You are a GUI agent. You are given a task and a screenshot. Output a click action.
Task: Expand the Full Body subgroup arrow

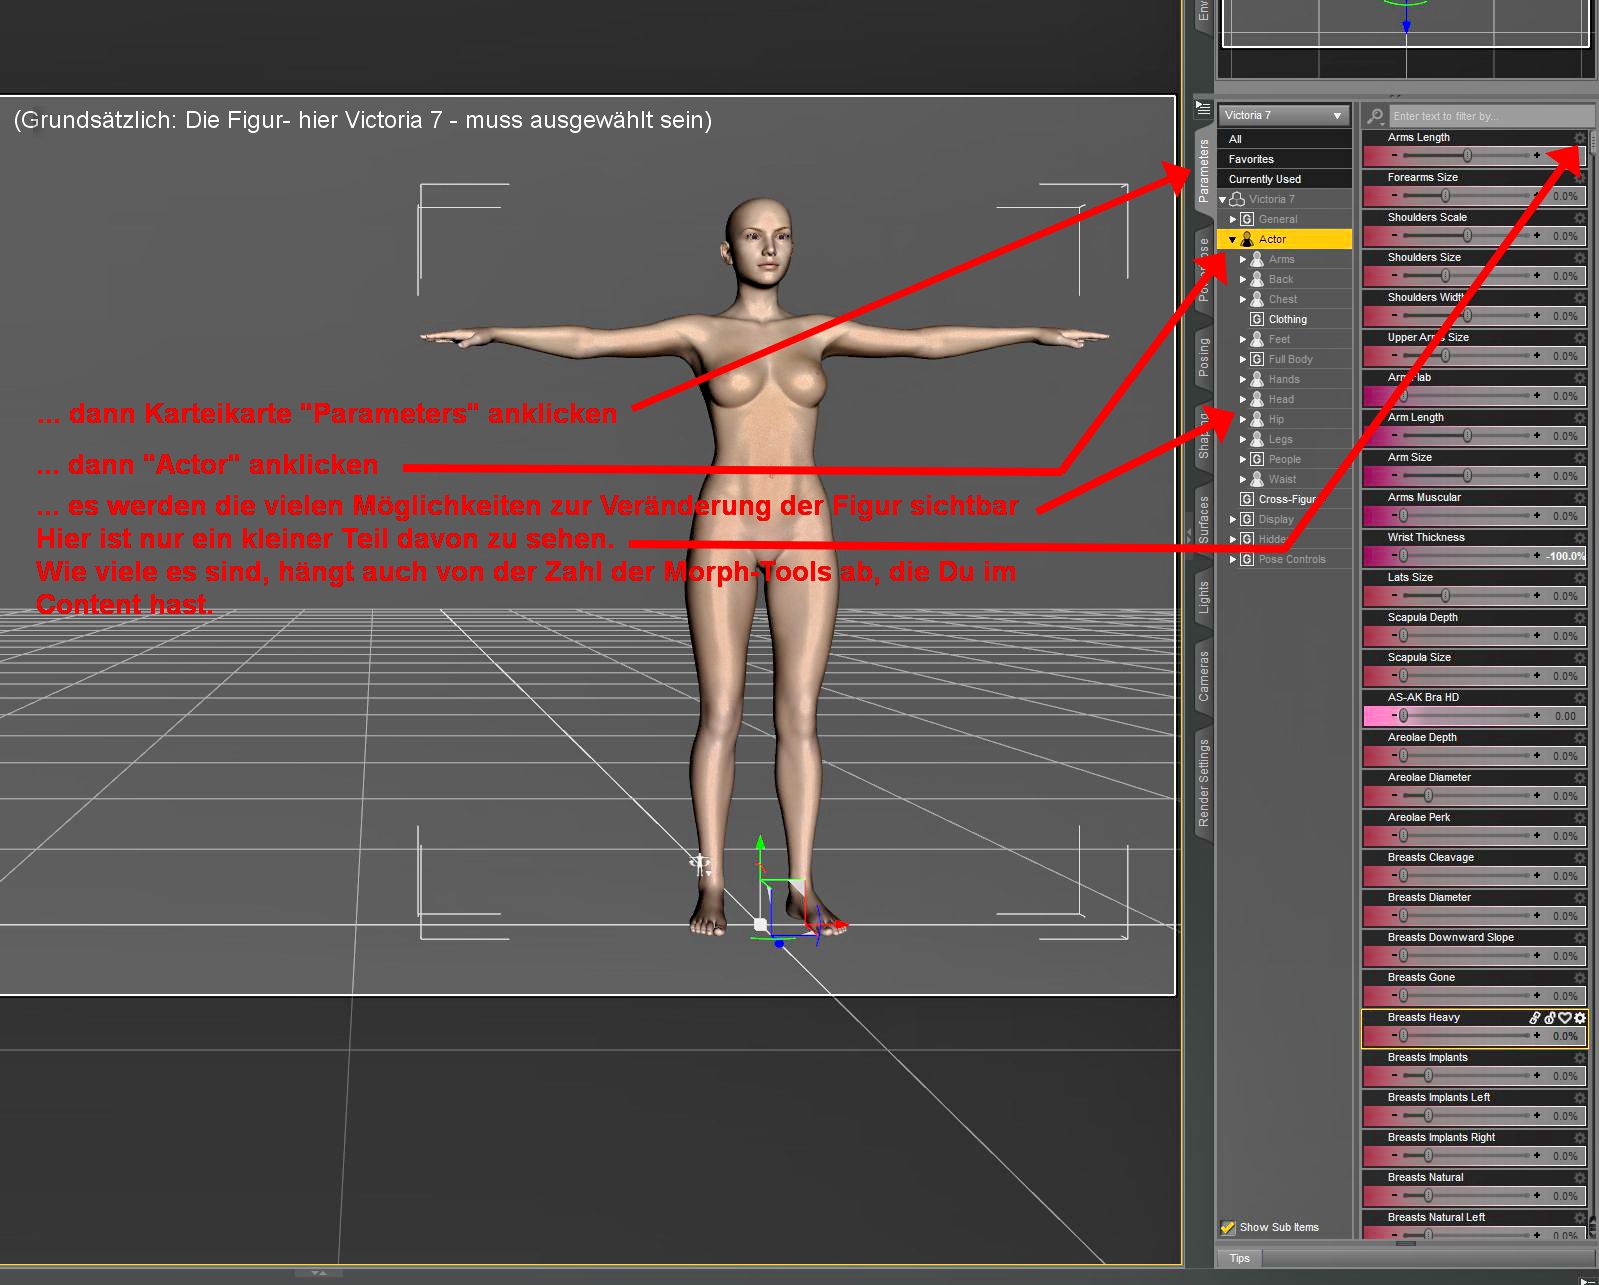tap(1243, 359)
